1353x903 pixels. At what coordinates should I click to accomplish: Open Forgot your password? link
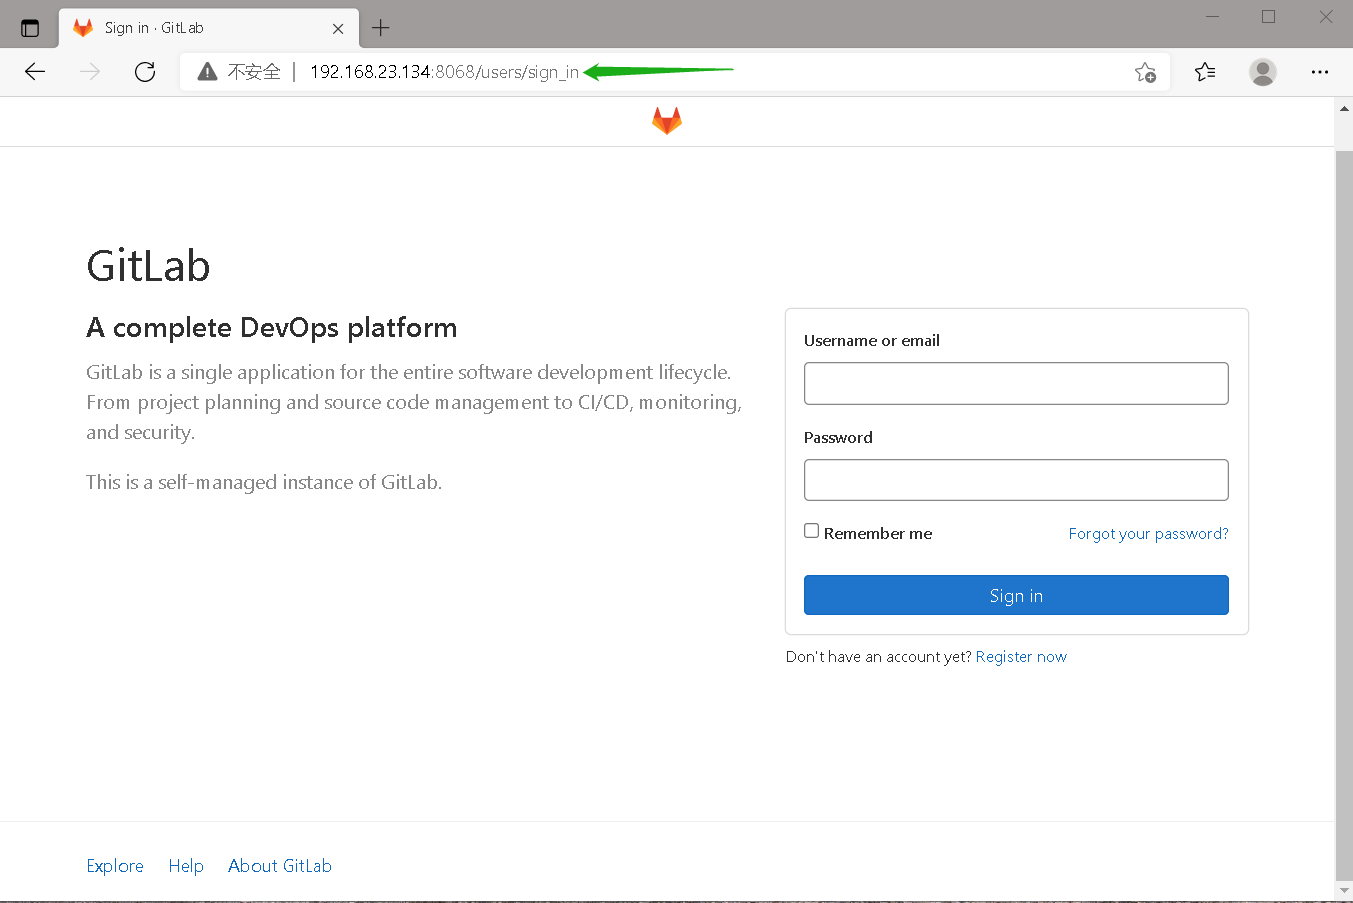click(x=1148, y=533)
